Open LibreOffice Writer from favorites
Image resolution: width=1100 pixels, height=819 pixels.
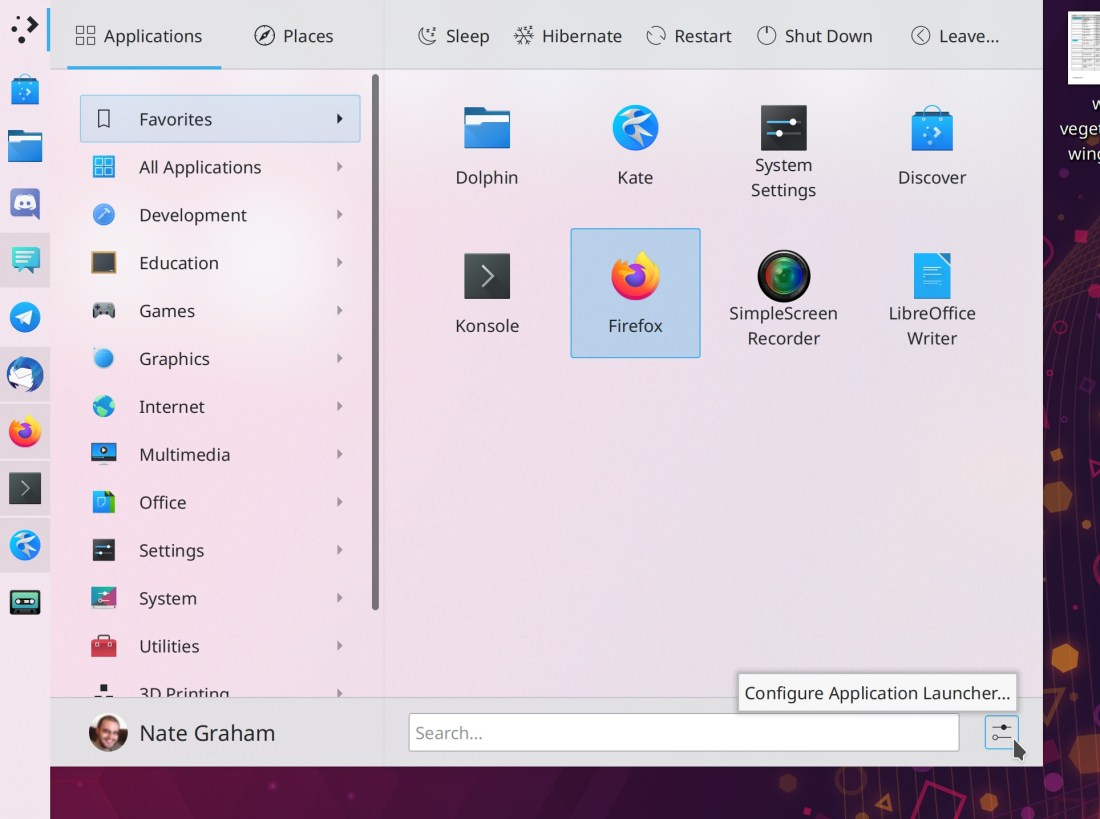coord(931,294)
